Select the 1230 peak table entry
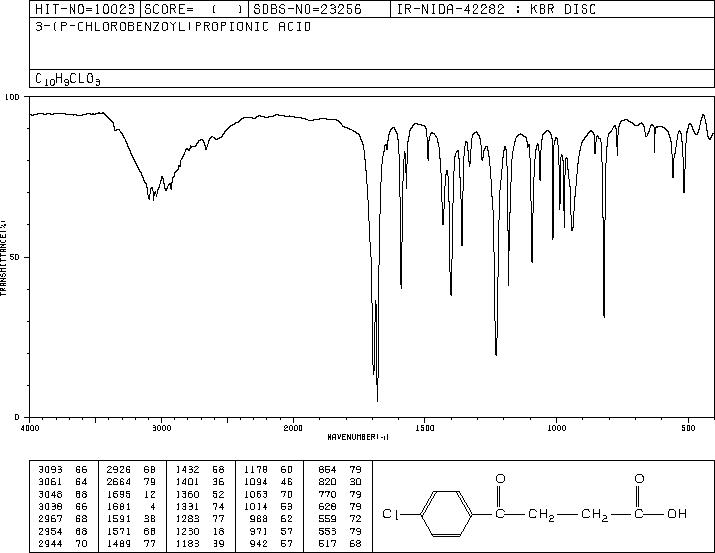715x553 pixels. 200,531
